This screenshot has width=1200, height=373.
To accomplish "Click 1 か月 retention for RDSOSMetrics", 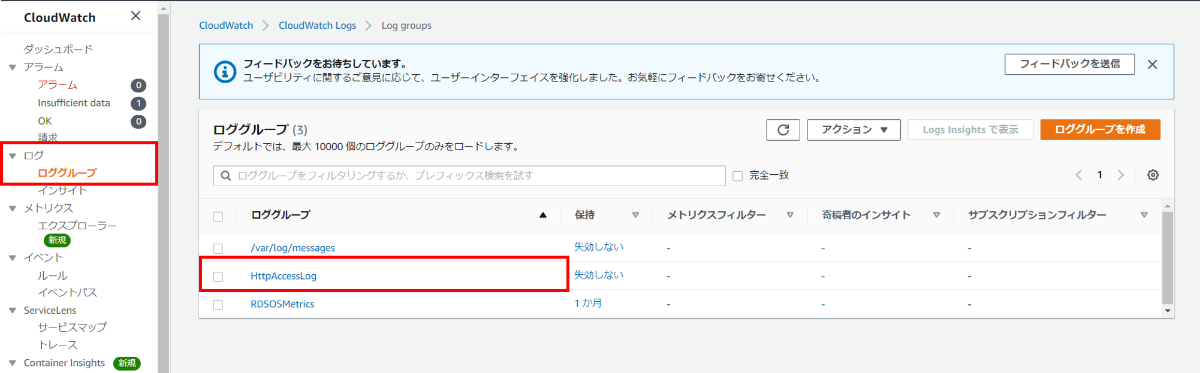I will pyautogui.click(x=588, y=304).
